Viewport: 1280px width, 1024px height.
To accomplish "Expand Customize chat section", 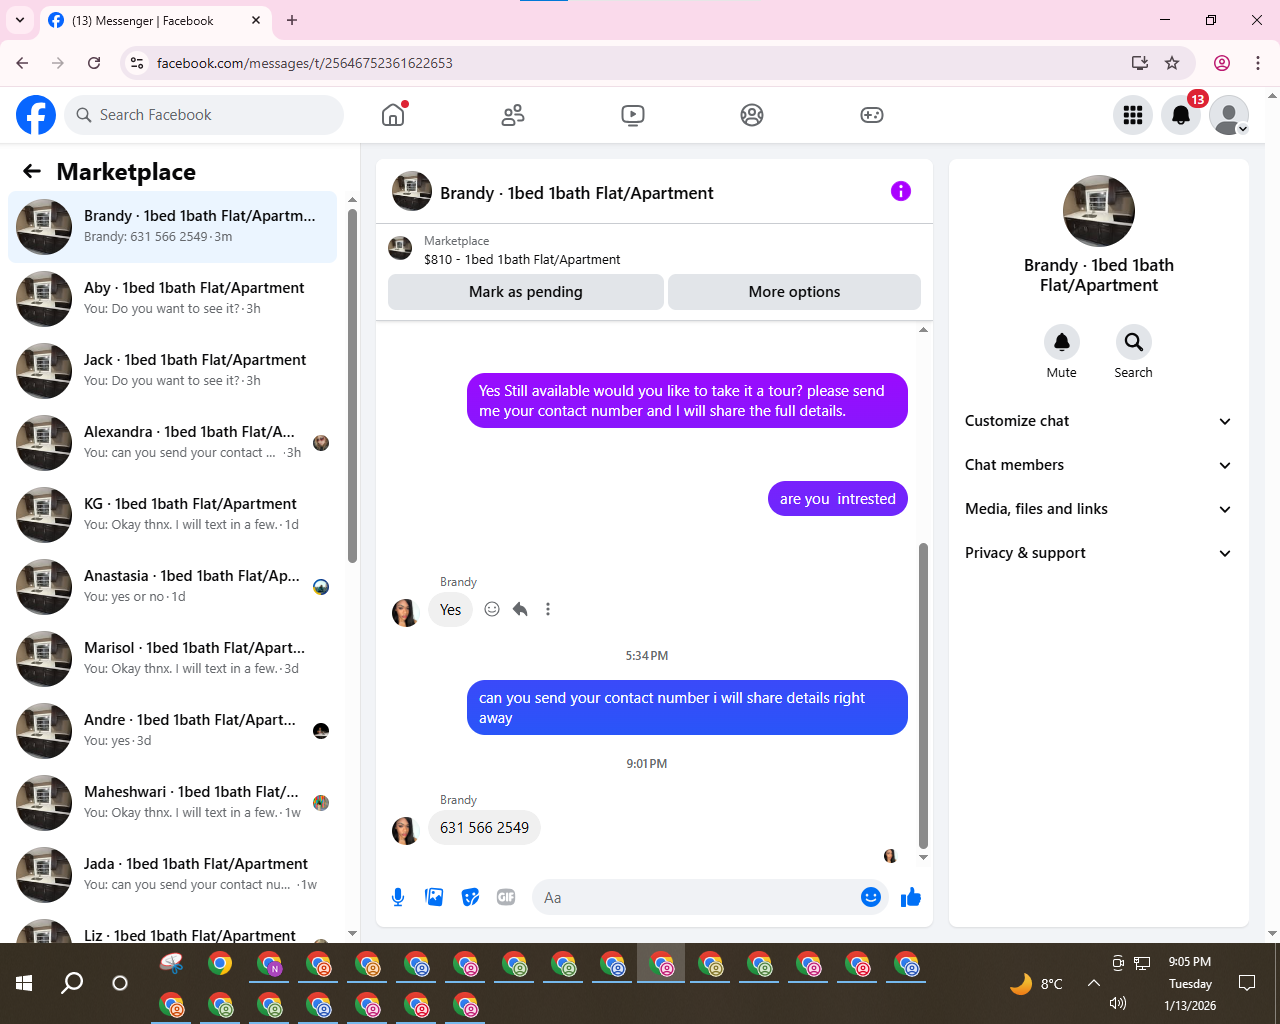I will [1098, 421].
